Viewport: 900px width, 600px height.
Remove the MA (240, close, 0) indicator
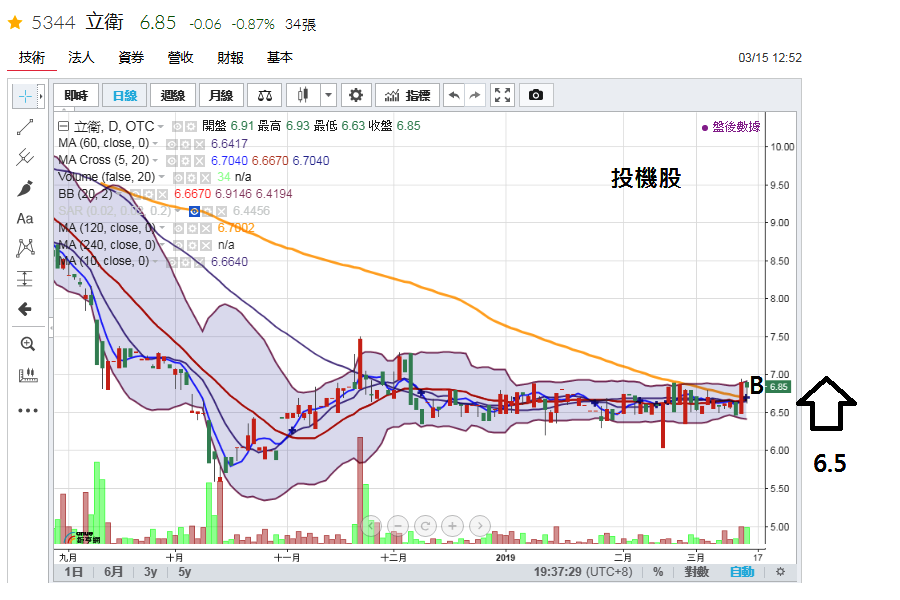click(205, 246)
